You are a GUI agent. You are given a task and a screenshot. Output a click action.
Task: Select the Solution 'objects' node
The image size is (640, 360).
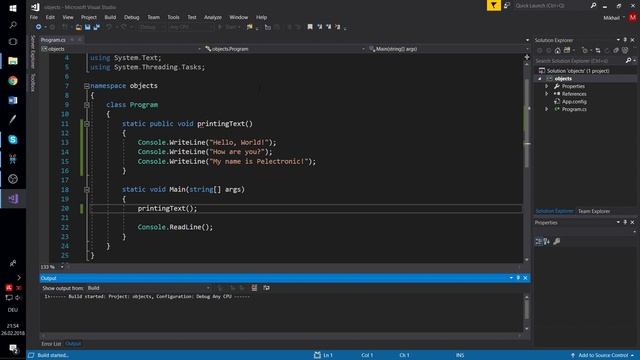click(x=578, y=71)
